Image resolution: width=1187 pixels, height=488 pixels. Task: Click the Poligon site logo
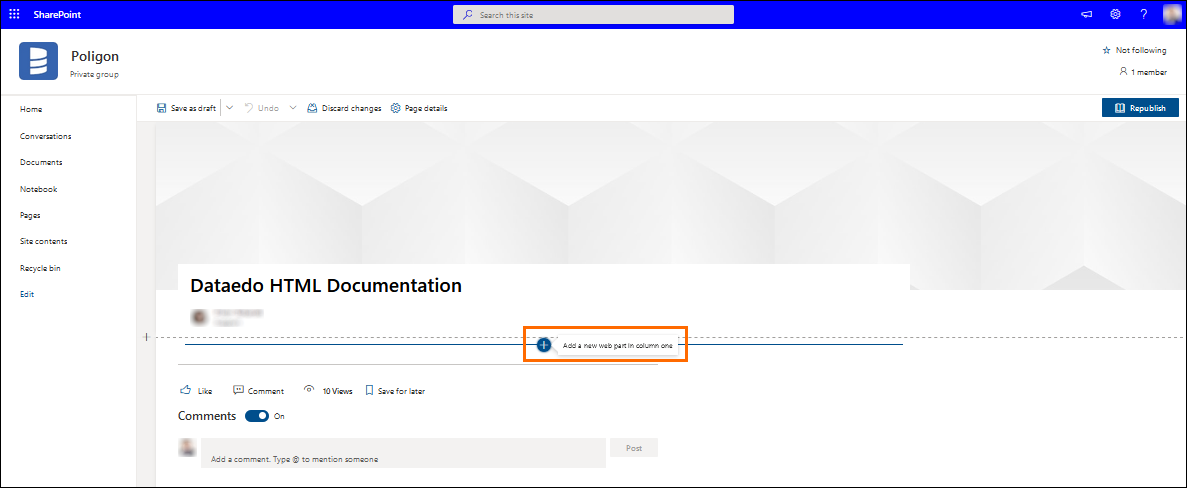point(38,61)
